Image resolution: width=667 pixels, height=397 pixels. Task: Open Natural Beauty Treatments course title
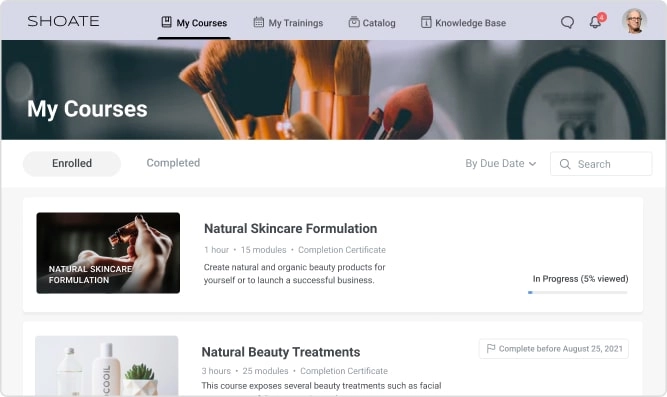(x=281, y=352)
